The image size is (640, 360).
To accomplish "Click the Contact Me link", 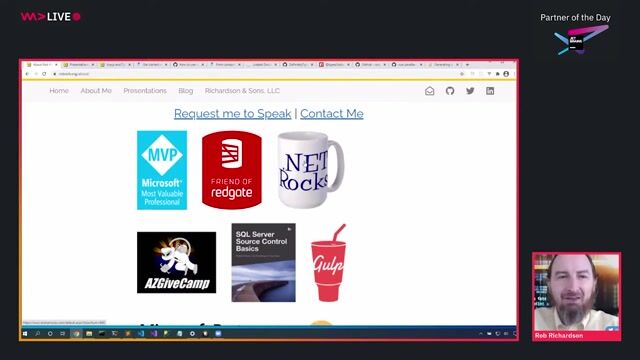I will click(332, 113).
